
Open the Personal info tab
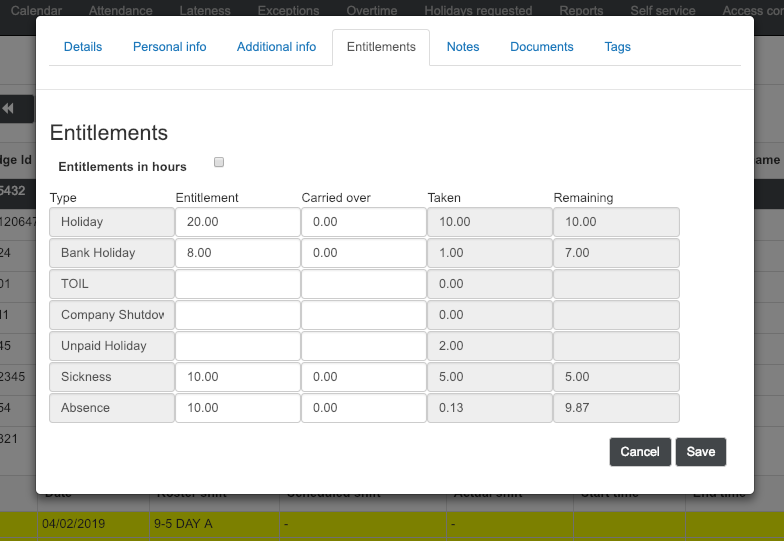pos(168,47)
